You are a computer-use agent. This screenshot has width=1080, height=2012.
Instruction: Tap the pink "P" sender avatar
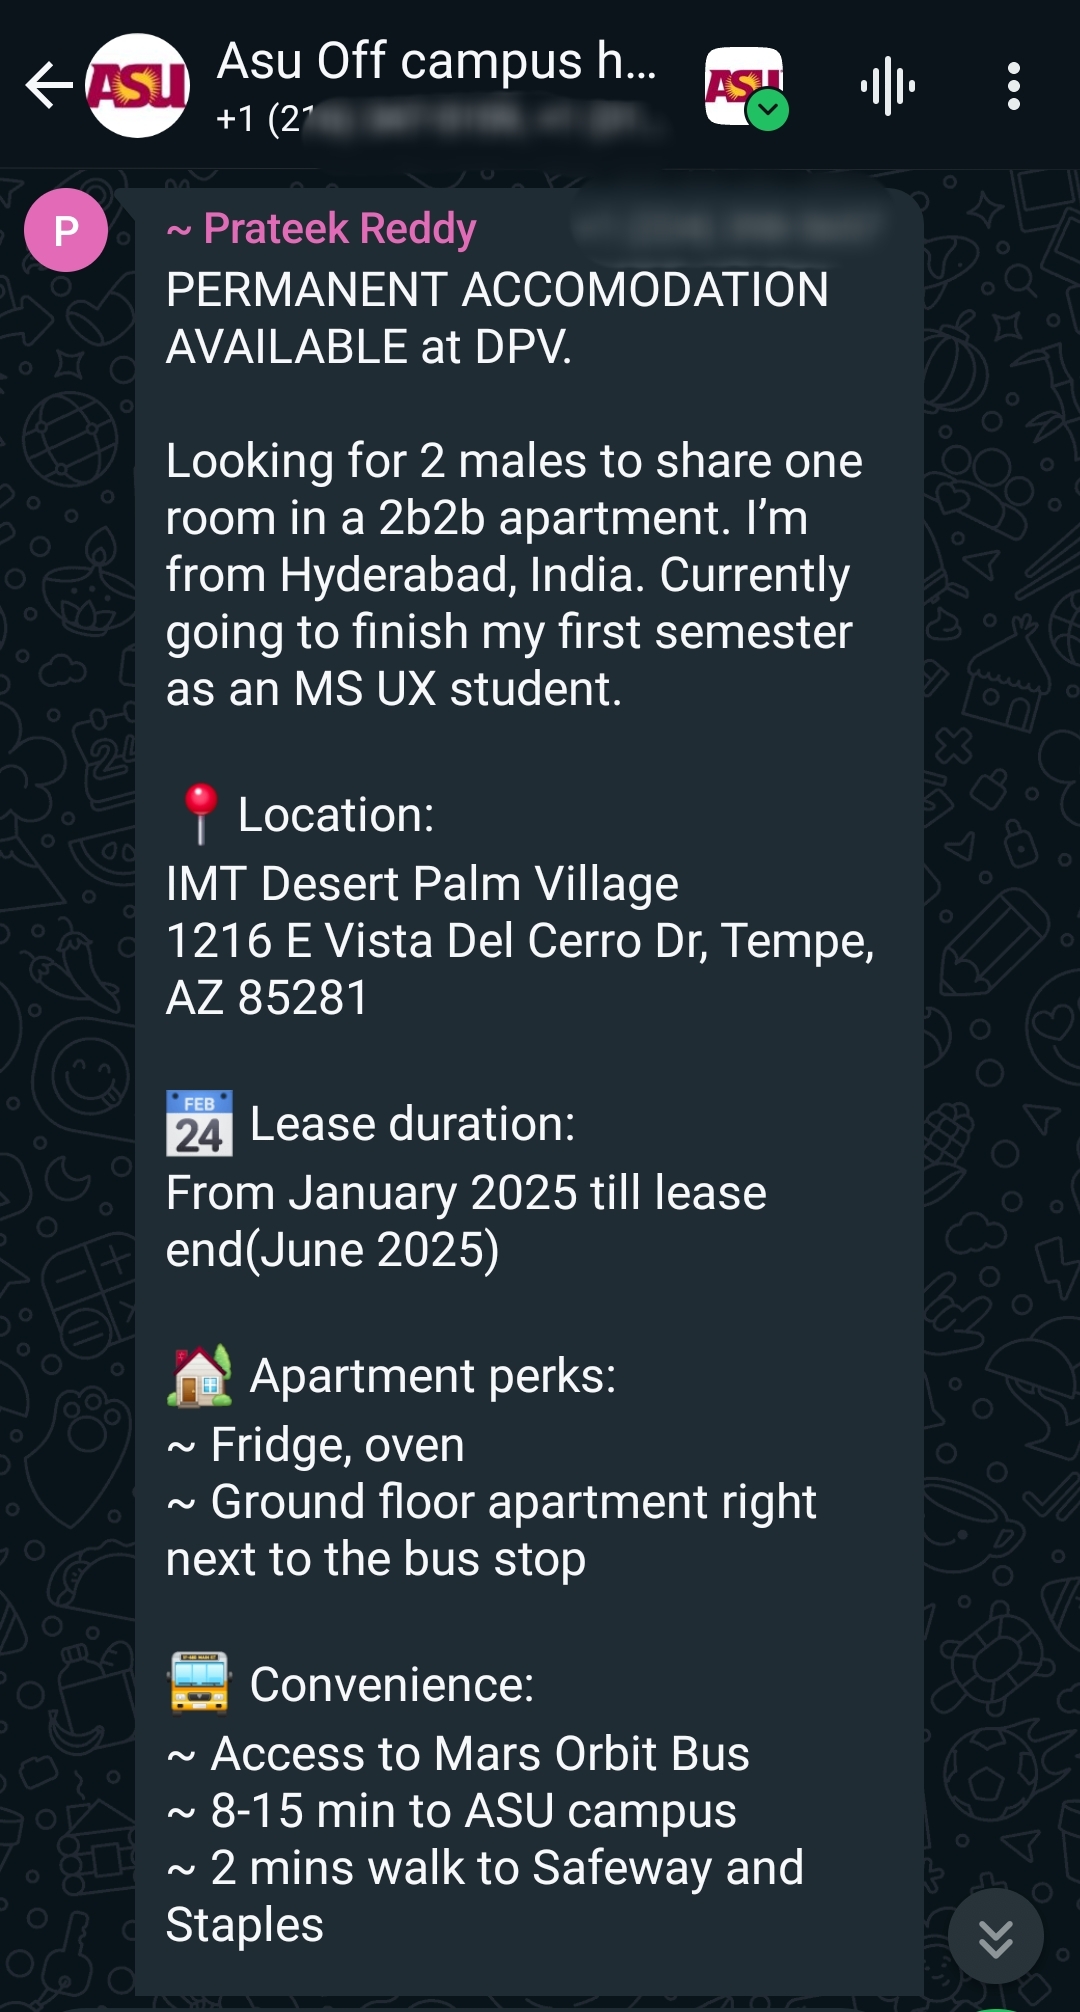tap(66, 230)
